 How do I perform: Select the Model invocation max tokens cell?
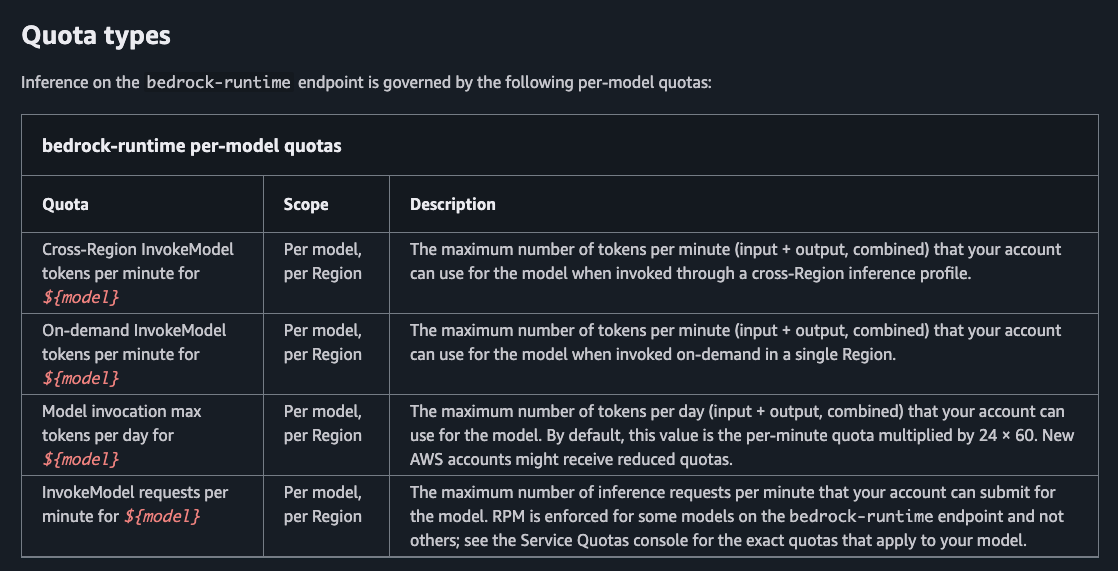tap(143, 435)
